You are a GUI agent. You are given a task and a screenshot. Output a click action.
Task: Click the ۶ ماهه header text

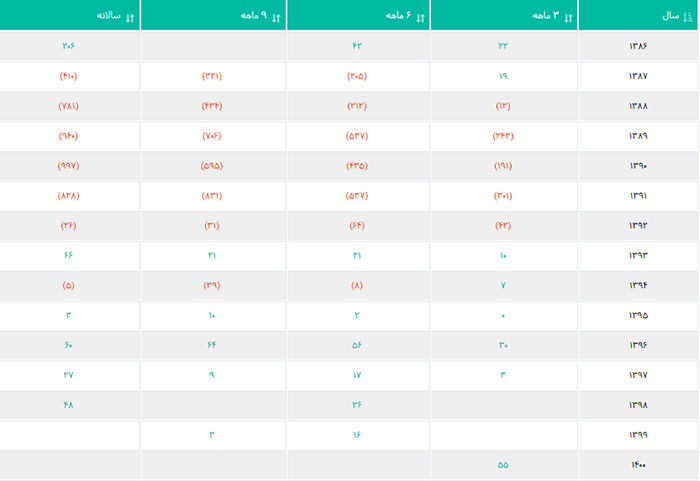point(399,16)
